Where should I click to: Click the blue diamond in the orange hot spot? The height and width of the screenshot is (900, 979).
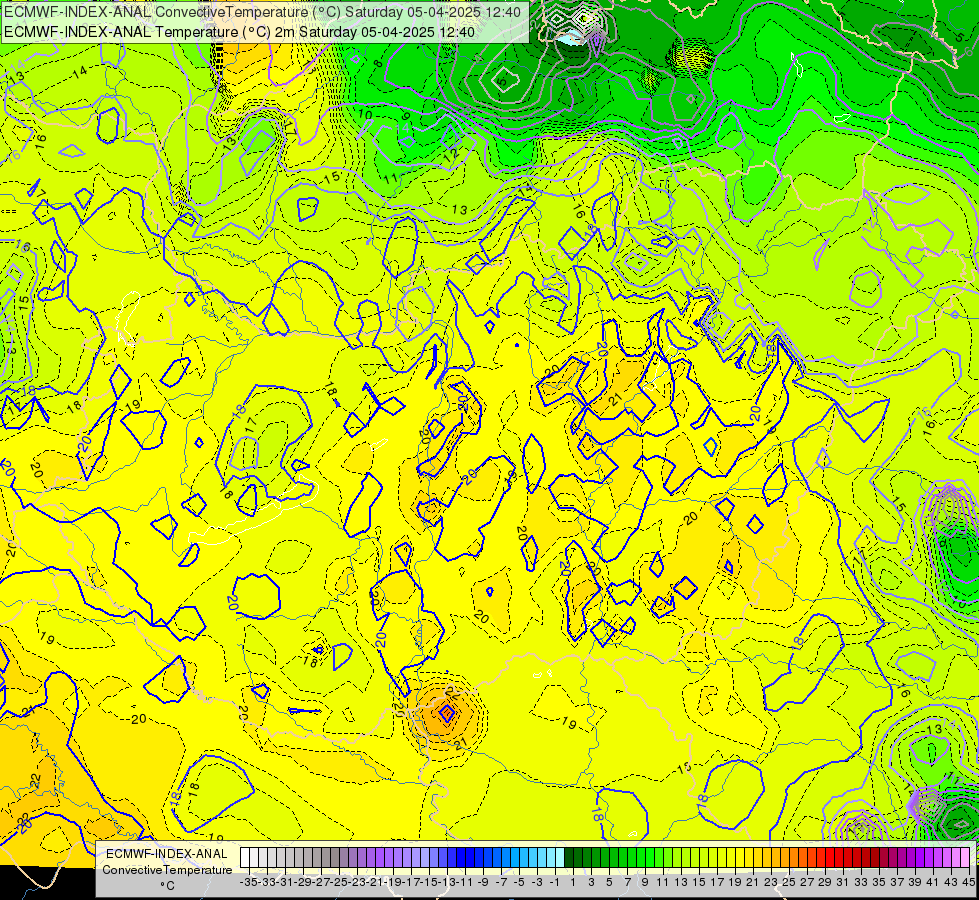click(447, 712)
